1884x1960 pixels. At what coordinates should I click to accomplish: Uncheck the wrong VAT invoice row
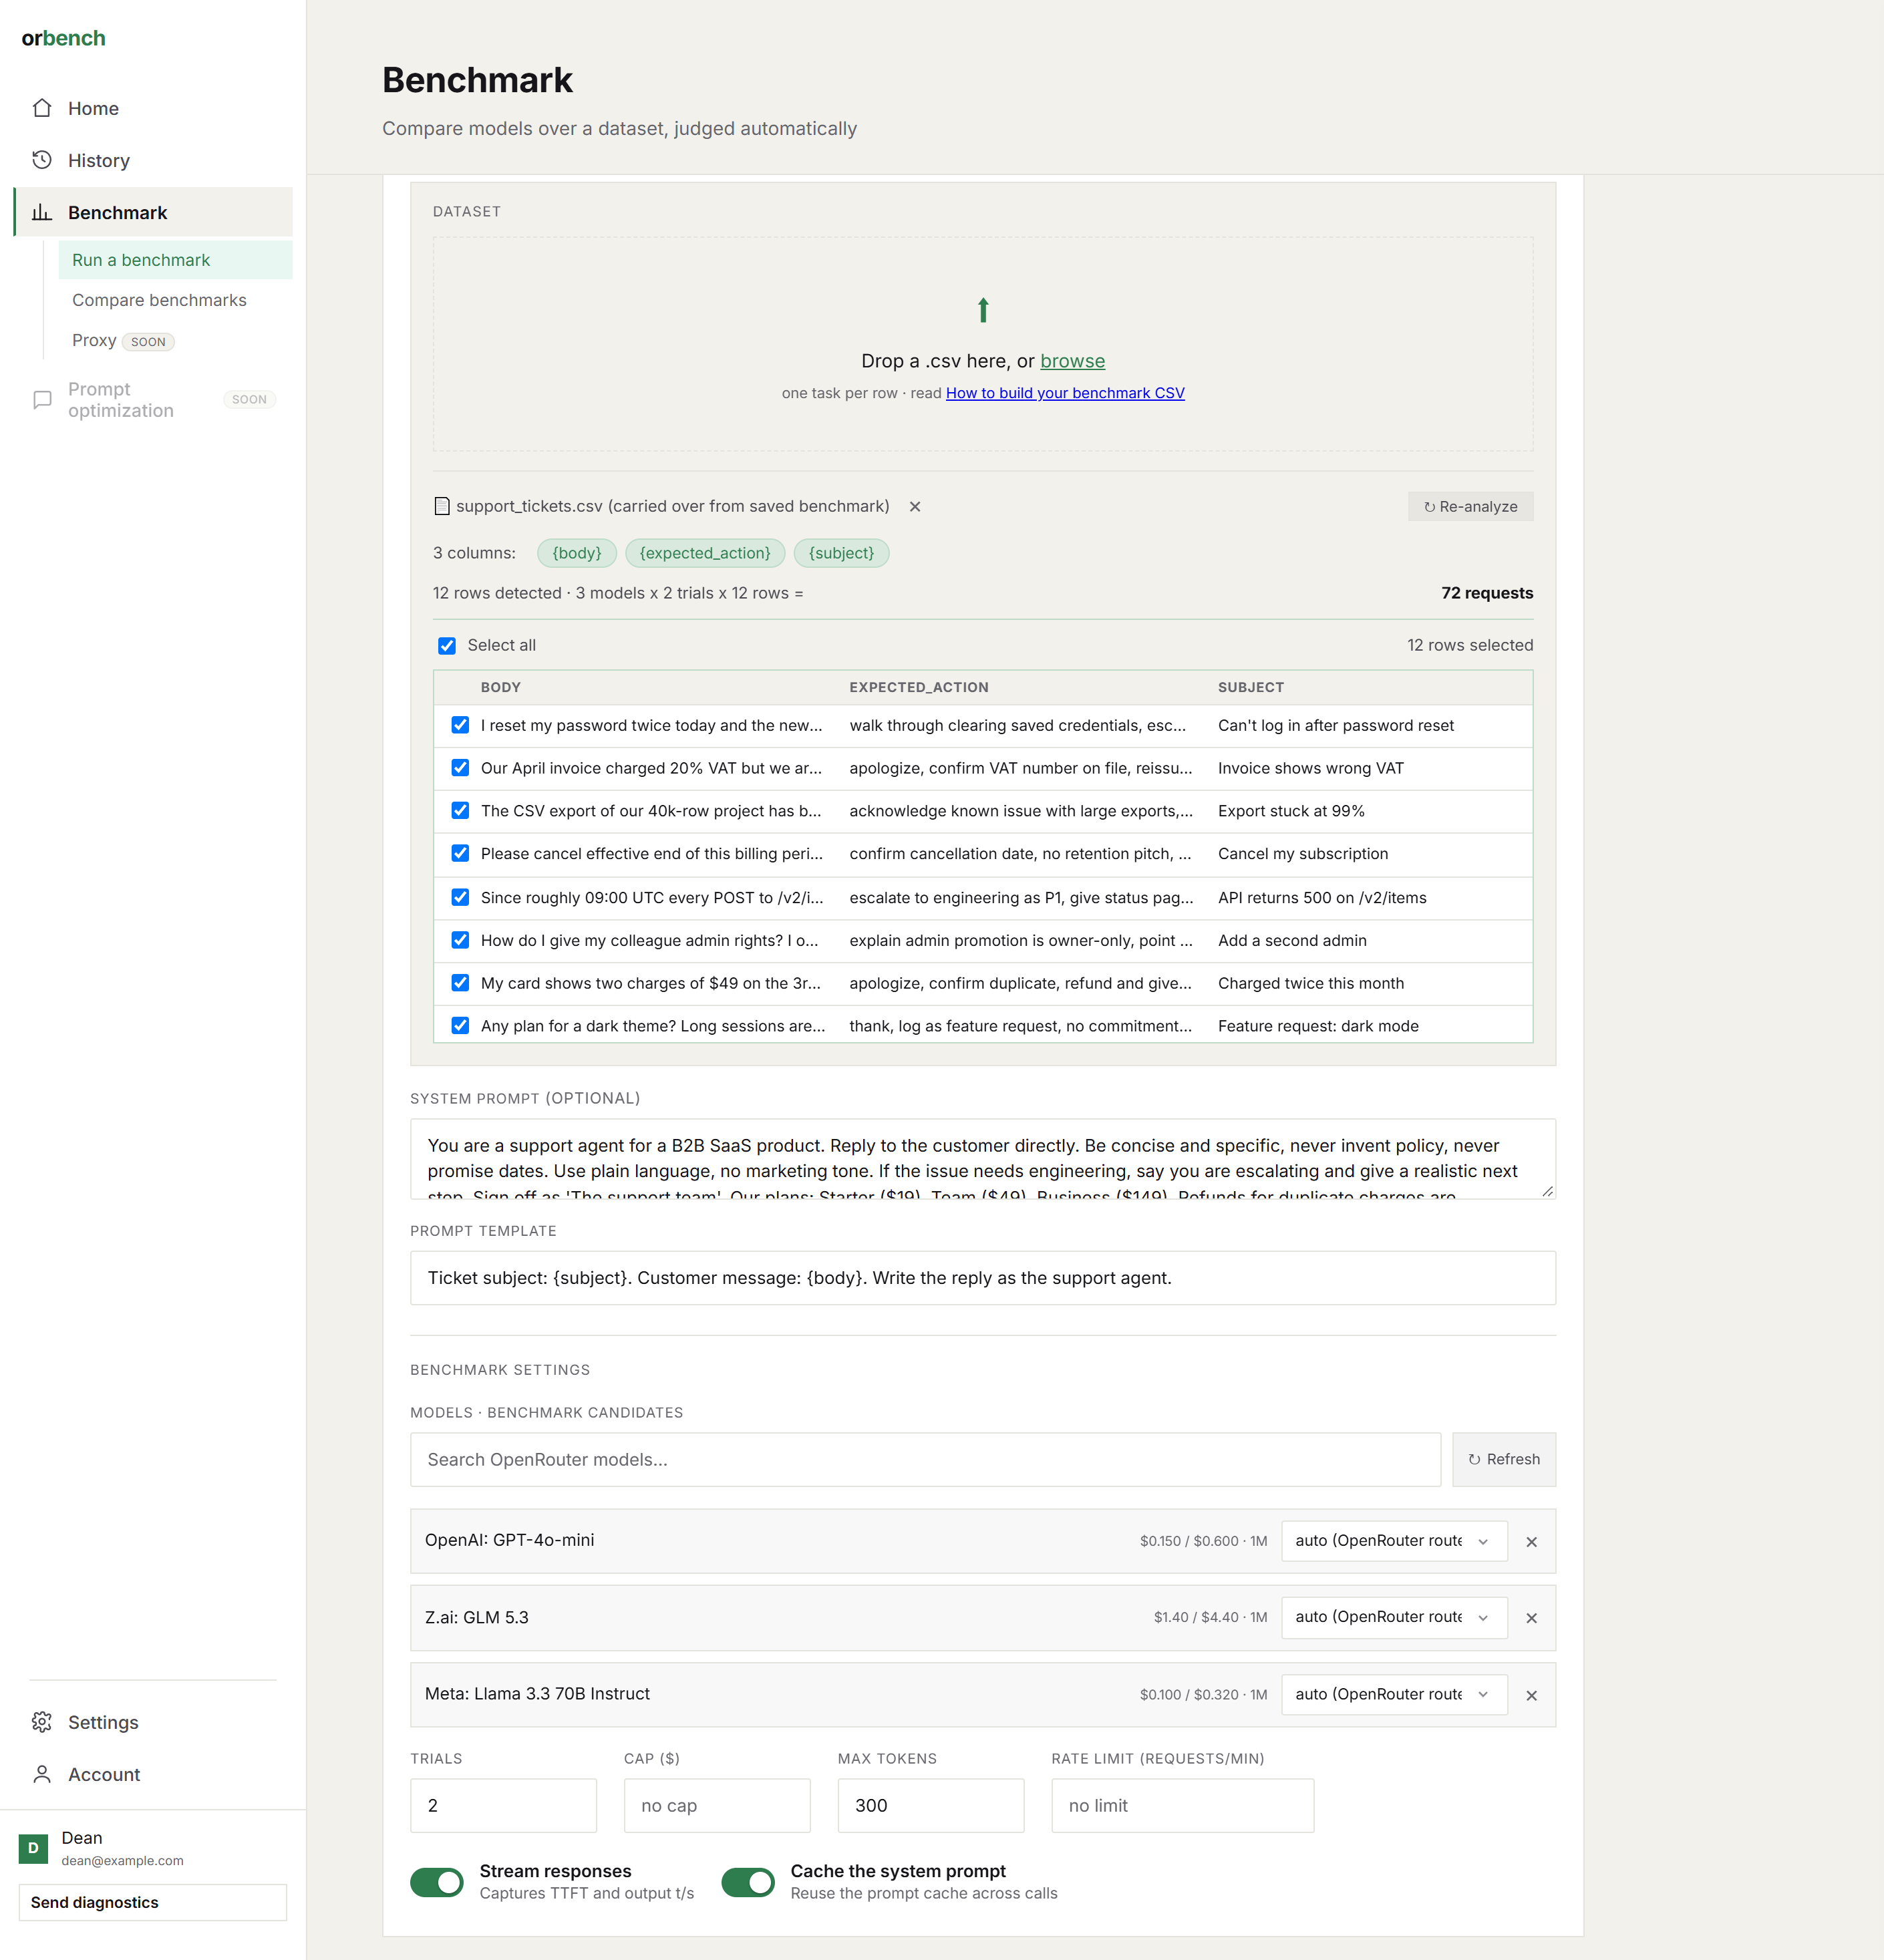(x=460, y=768)
